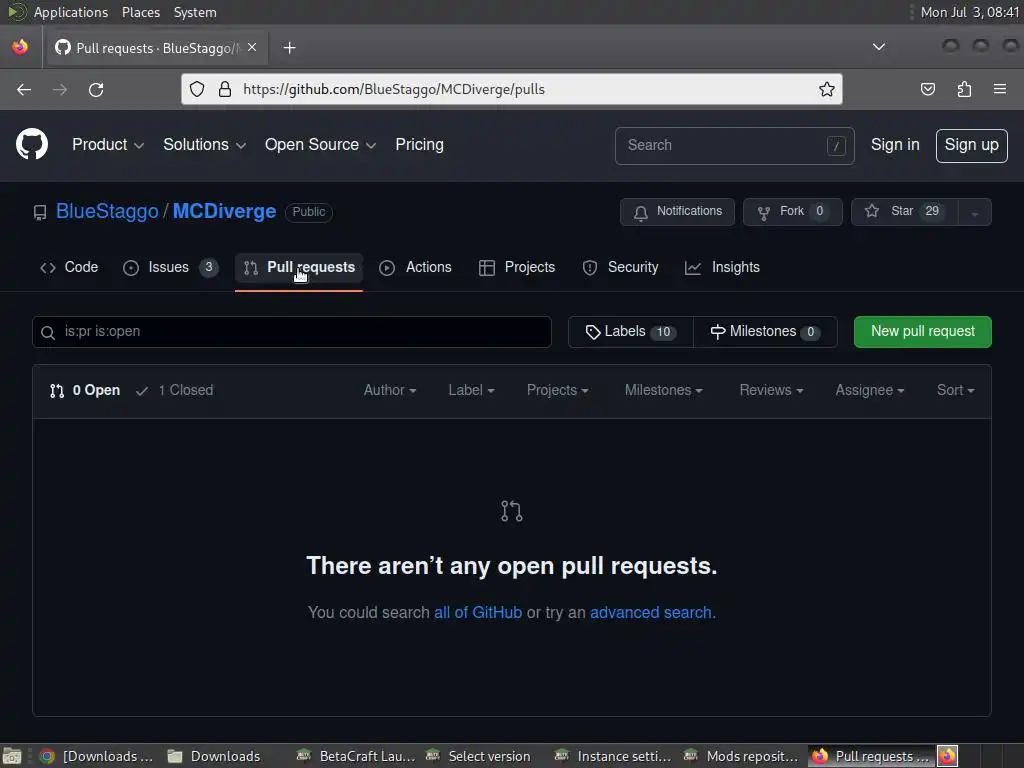Open the Applications system menu
Viewport: 1024px width, 768px height.
[71, 12]
